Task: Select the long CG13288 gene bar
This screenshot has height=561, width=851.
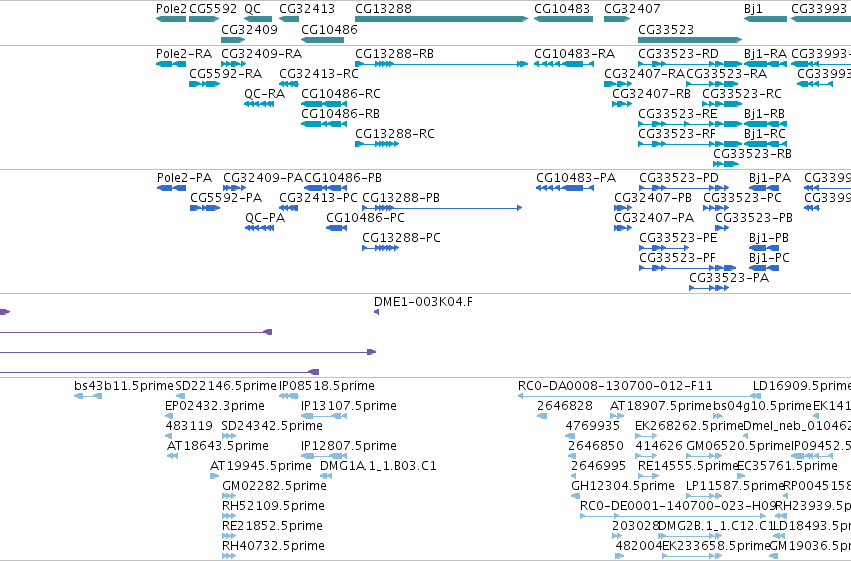Action: pyautogui.click(x=441, y=20)
